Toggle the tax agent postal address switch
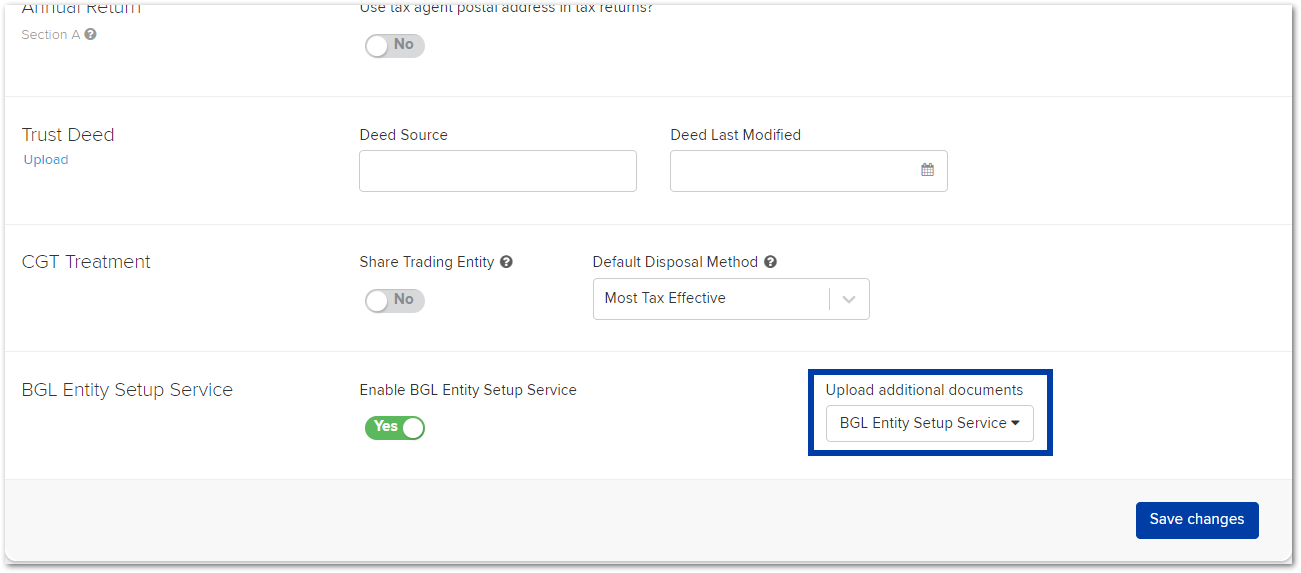 click(394, 45)
